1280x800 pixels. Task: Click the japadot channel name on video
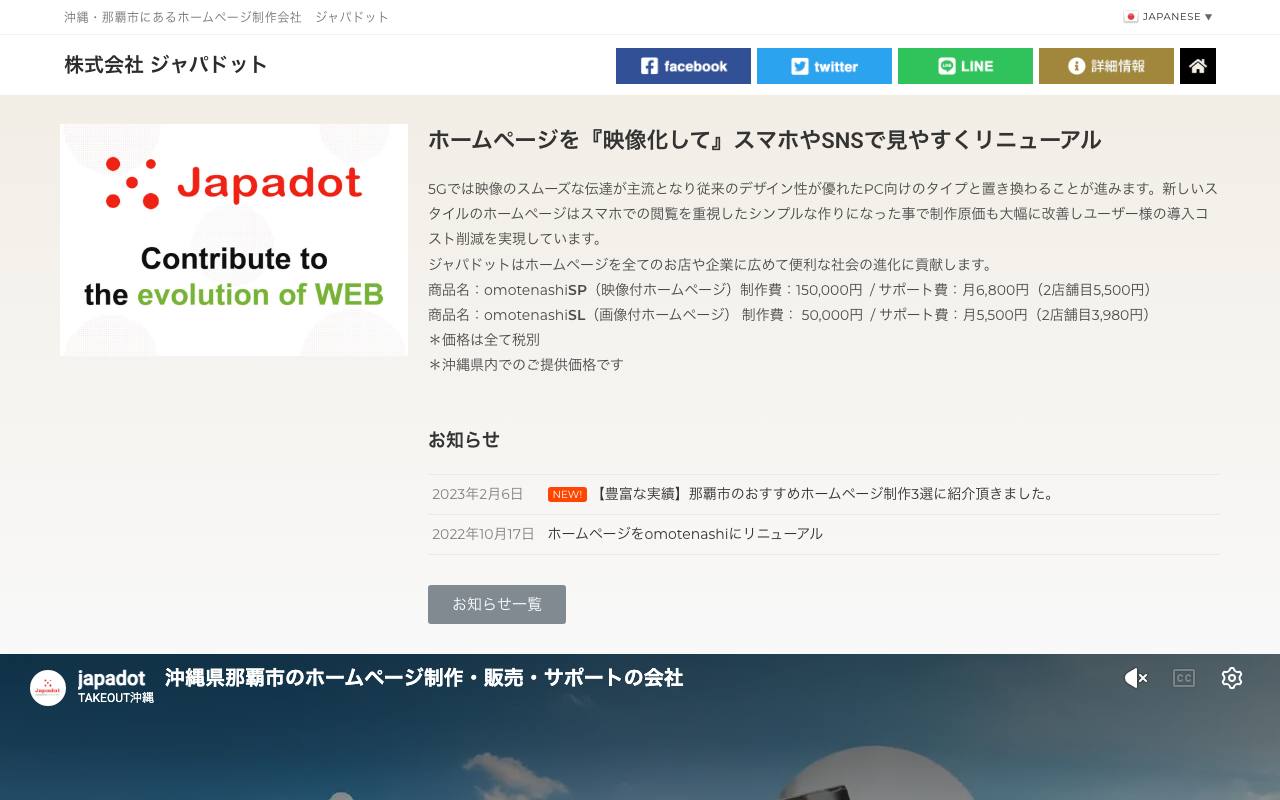(112, 678)
